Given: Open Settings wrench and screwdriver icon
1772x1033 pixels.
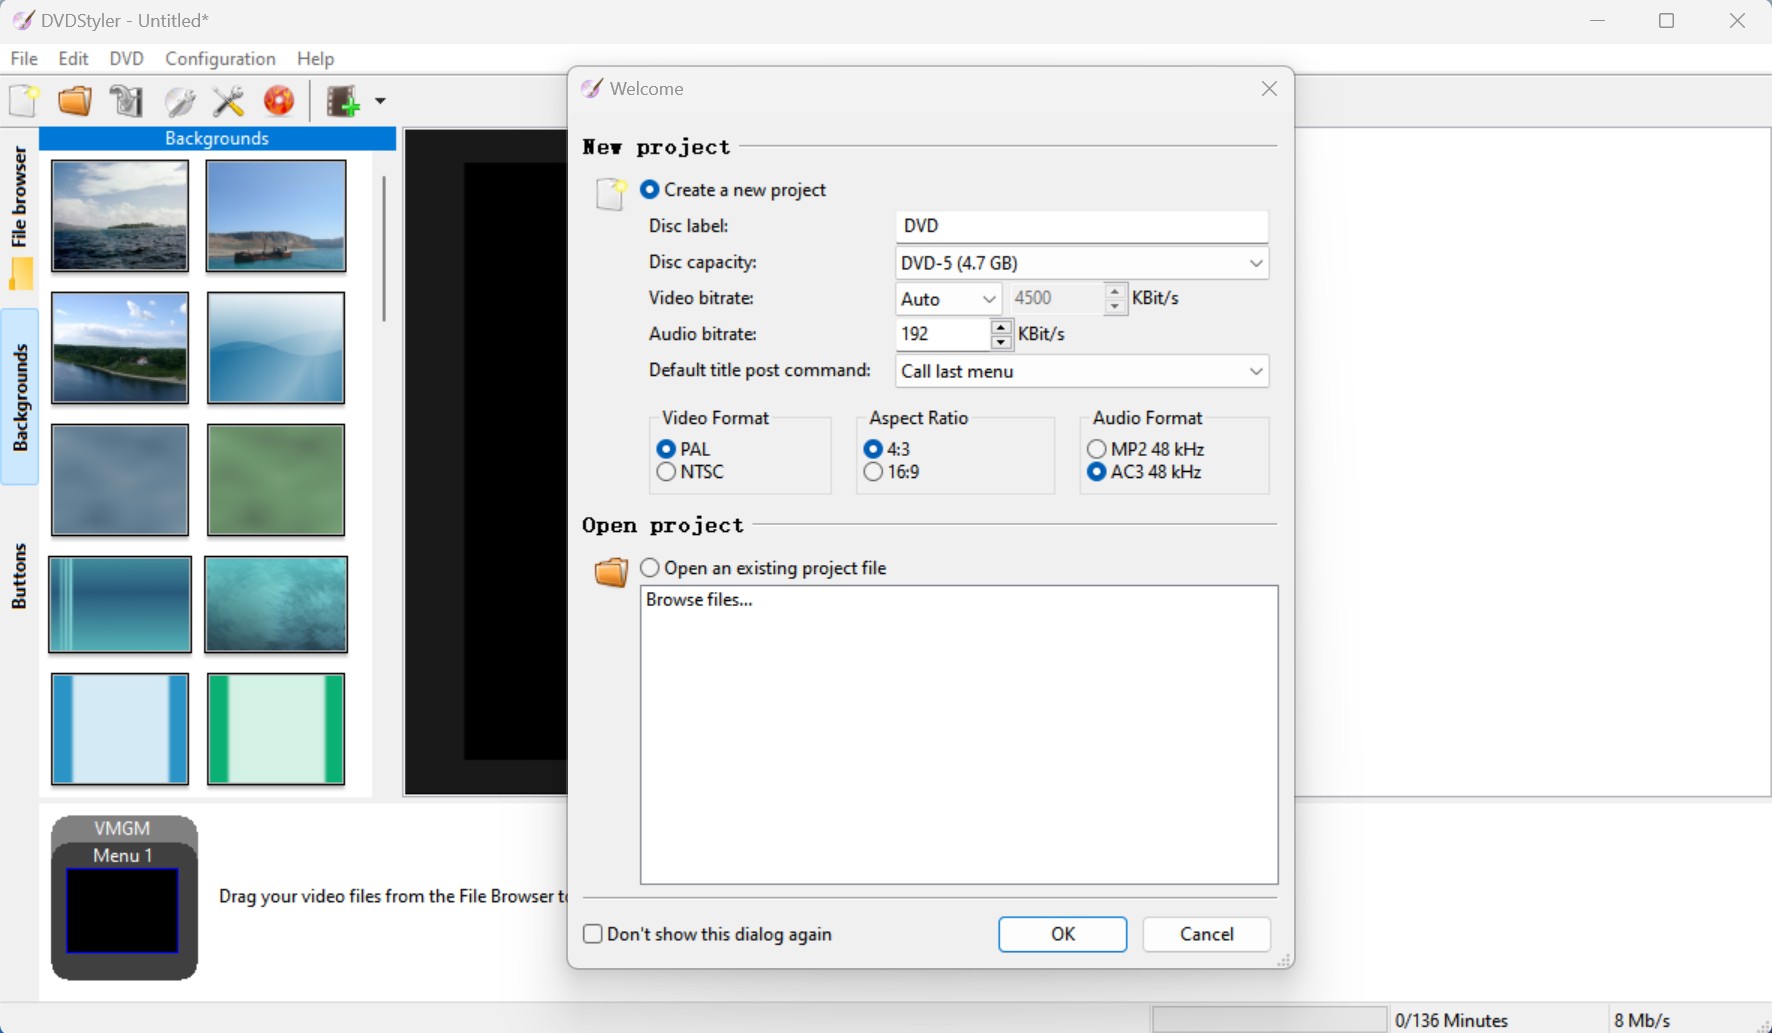Looking at the screenshot, I should 229,101.
